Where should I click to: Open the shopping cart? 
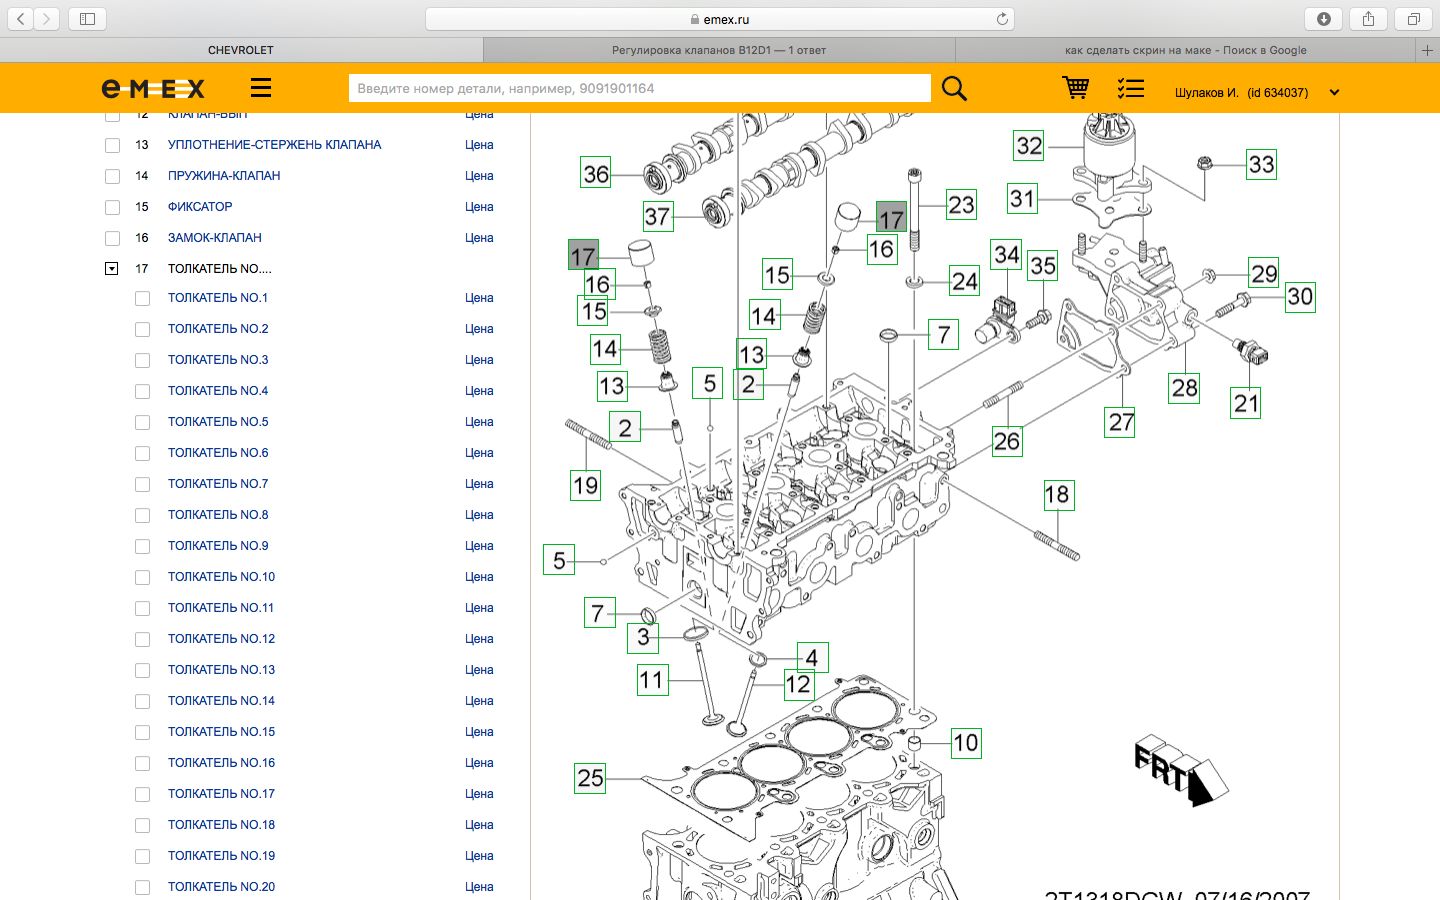1075,89
